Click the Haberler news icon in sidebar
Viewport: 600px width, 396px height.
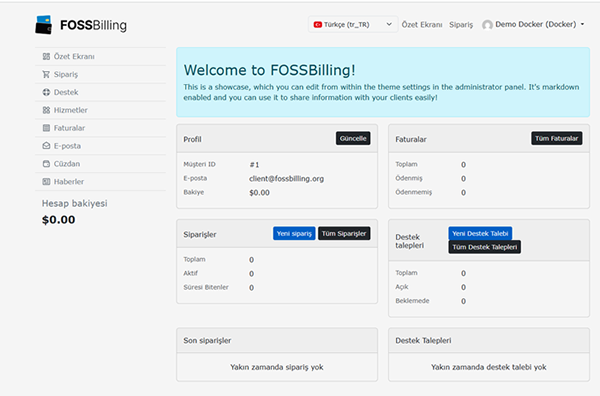tap(46, 182)
